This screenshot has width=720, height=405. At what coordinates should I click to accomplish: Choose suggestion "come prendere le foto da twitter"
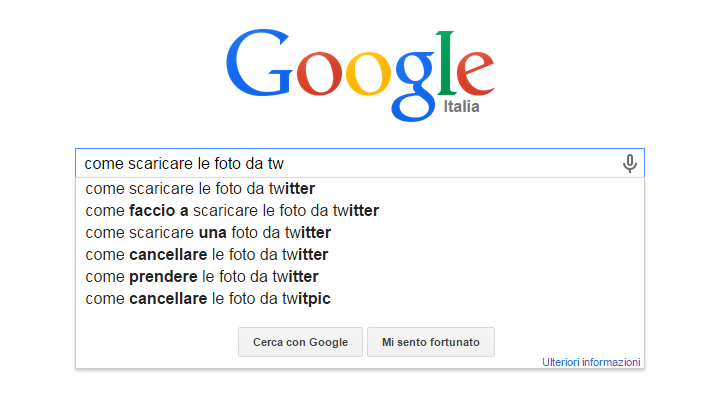point(201,276)
